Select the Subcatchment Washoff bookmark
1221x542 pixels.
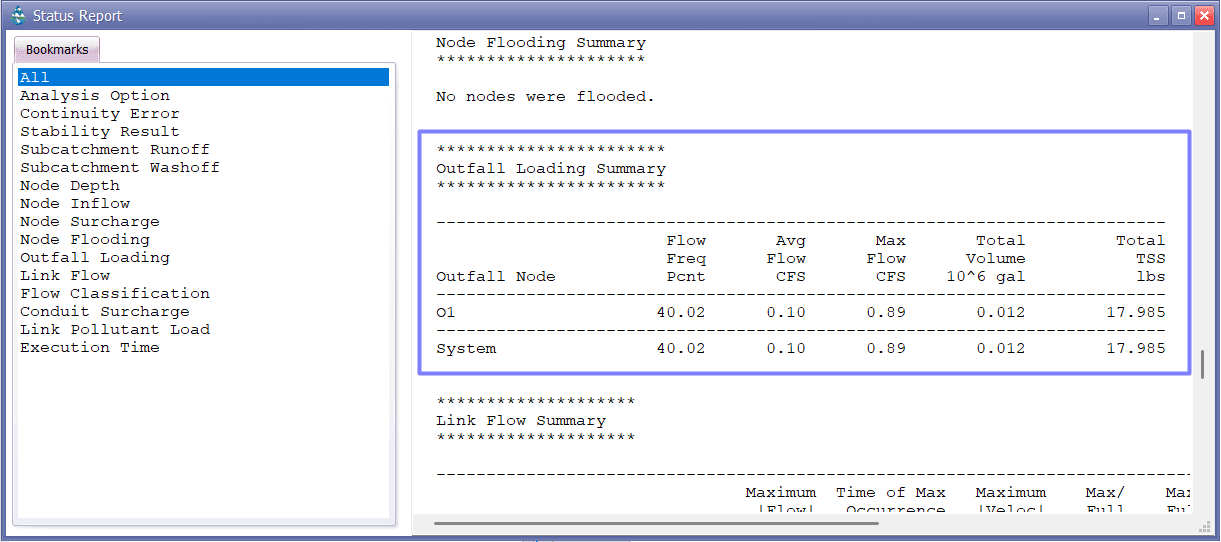click(x=120, y=167)
